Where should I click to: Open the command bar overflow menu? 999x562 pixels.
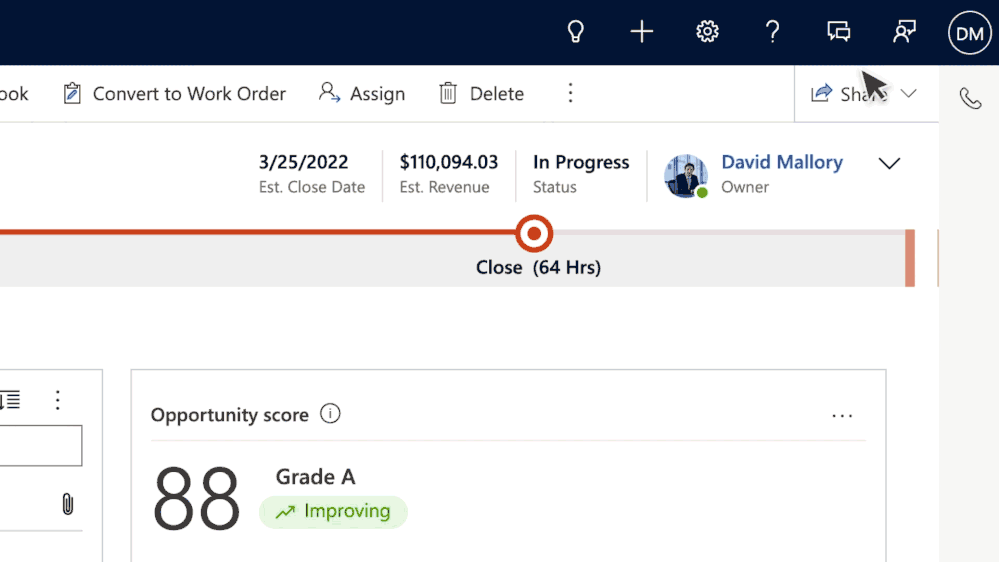[x=570, y=93]
